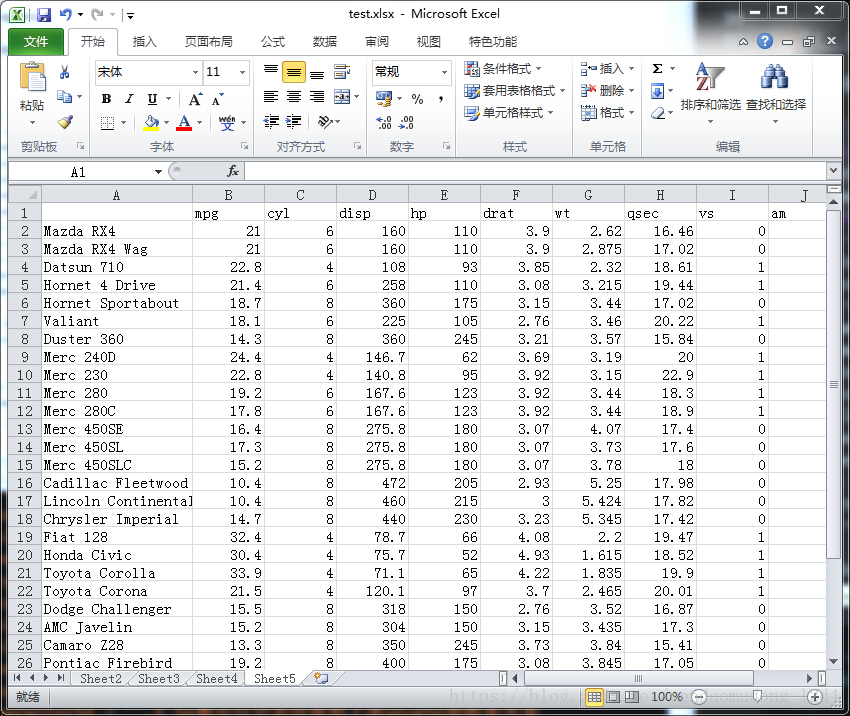This screenshot has width=850, height=716.
Task: Click the Cut scissors icon
Action: (x=65, y=72)
